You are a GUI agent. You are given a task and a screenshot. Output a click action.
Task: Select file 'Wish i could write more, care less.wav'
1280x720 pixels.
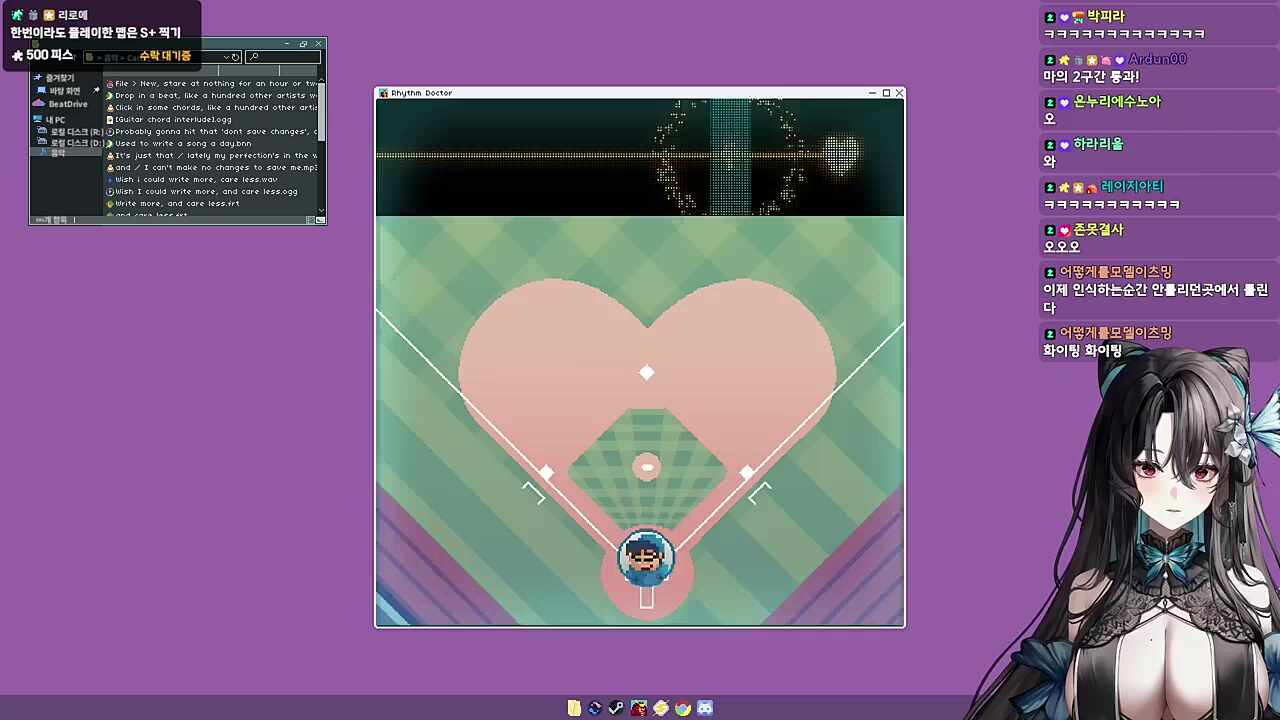(x=192, y=180)
